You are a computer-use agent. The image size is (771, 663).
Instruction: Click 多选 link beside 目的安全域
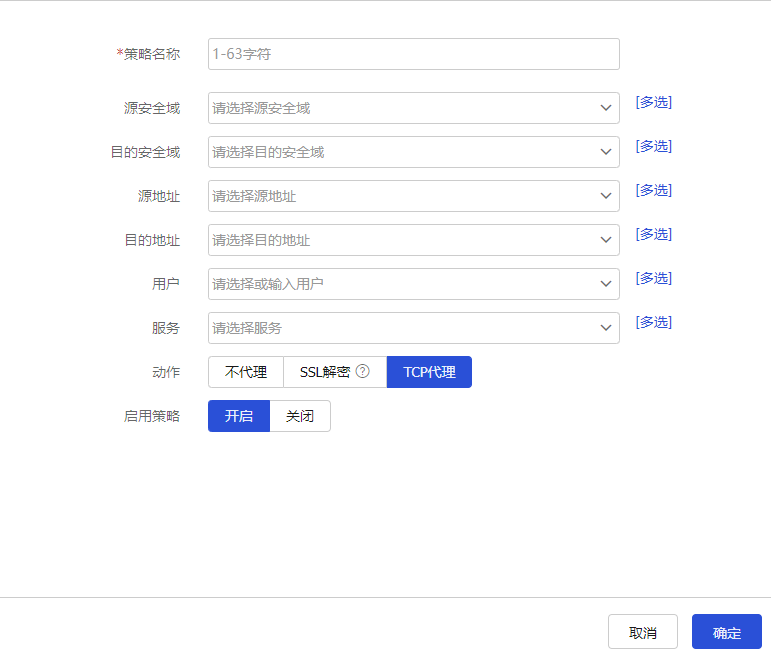pyautogui.click(x=653, y=146)
